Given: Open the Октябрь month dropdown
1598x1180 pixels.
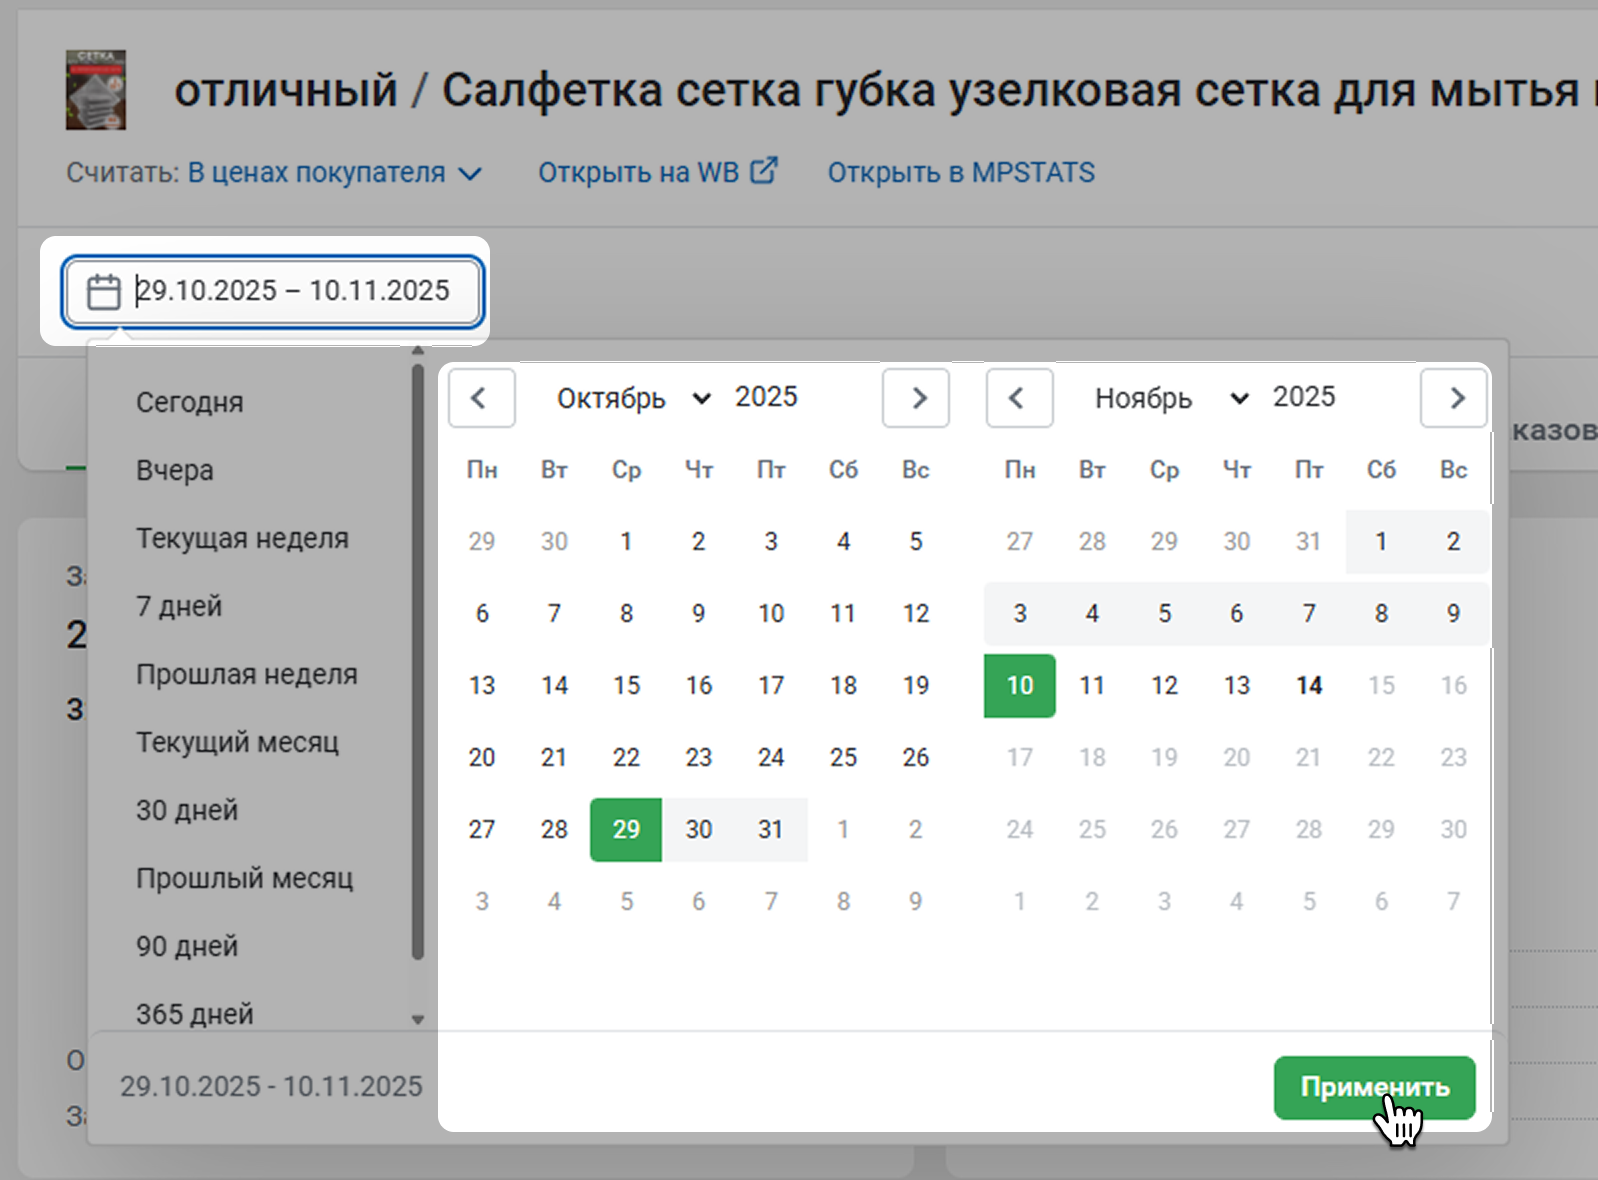Looking at the screenshot, I should (x=632, y=398).
